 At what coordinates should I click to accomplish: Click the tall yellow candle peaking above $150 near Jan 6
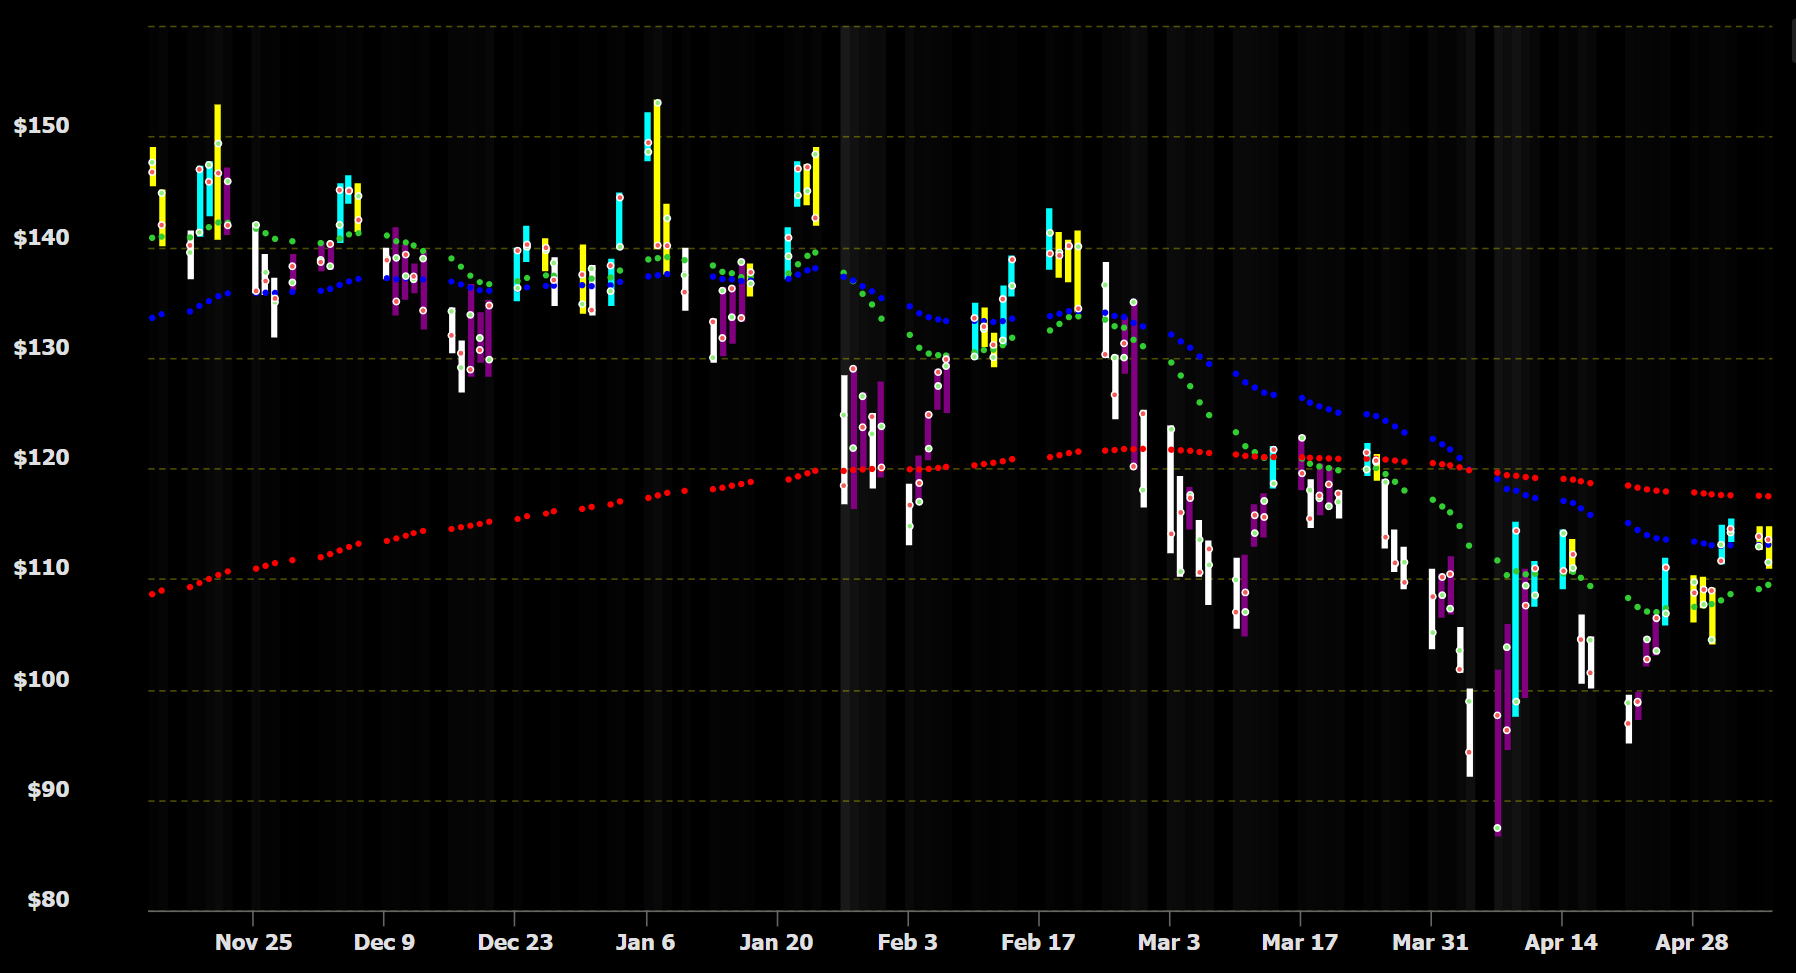tap(657, 175)
